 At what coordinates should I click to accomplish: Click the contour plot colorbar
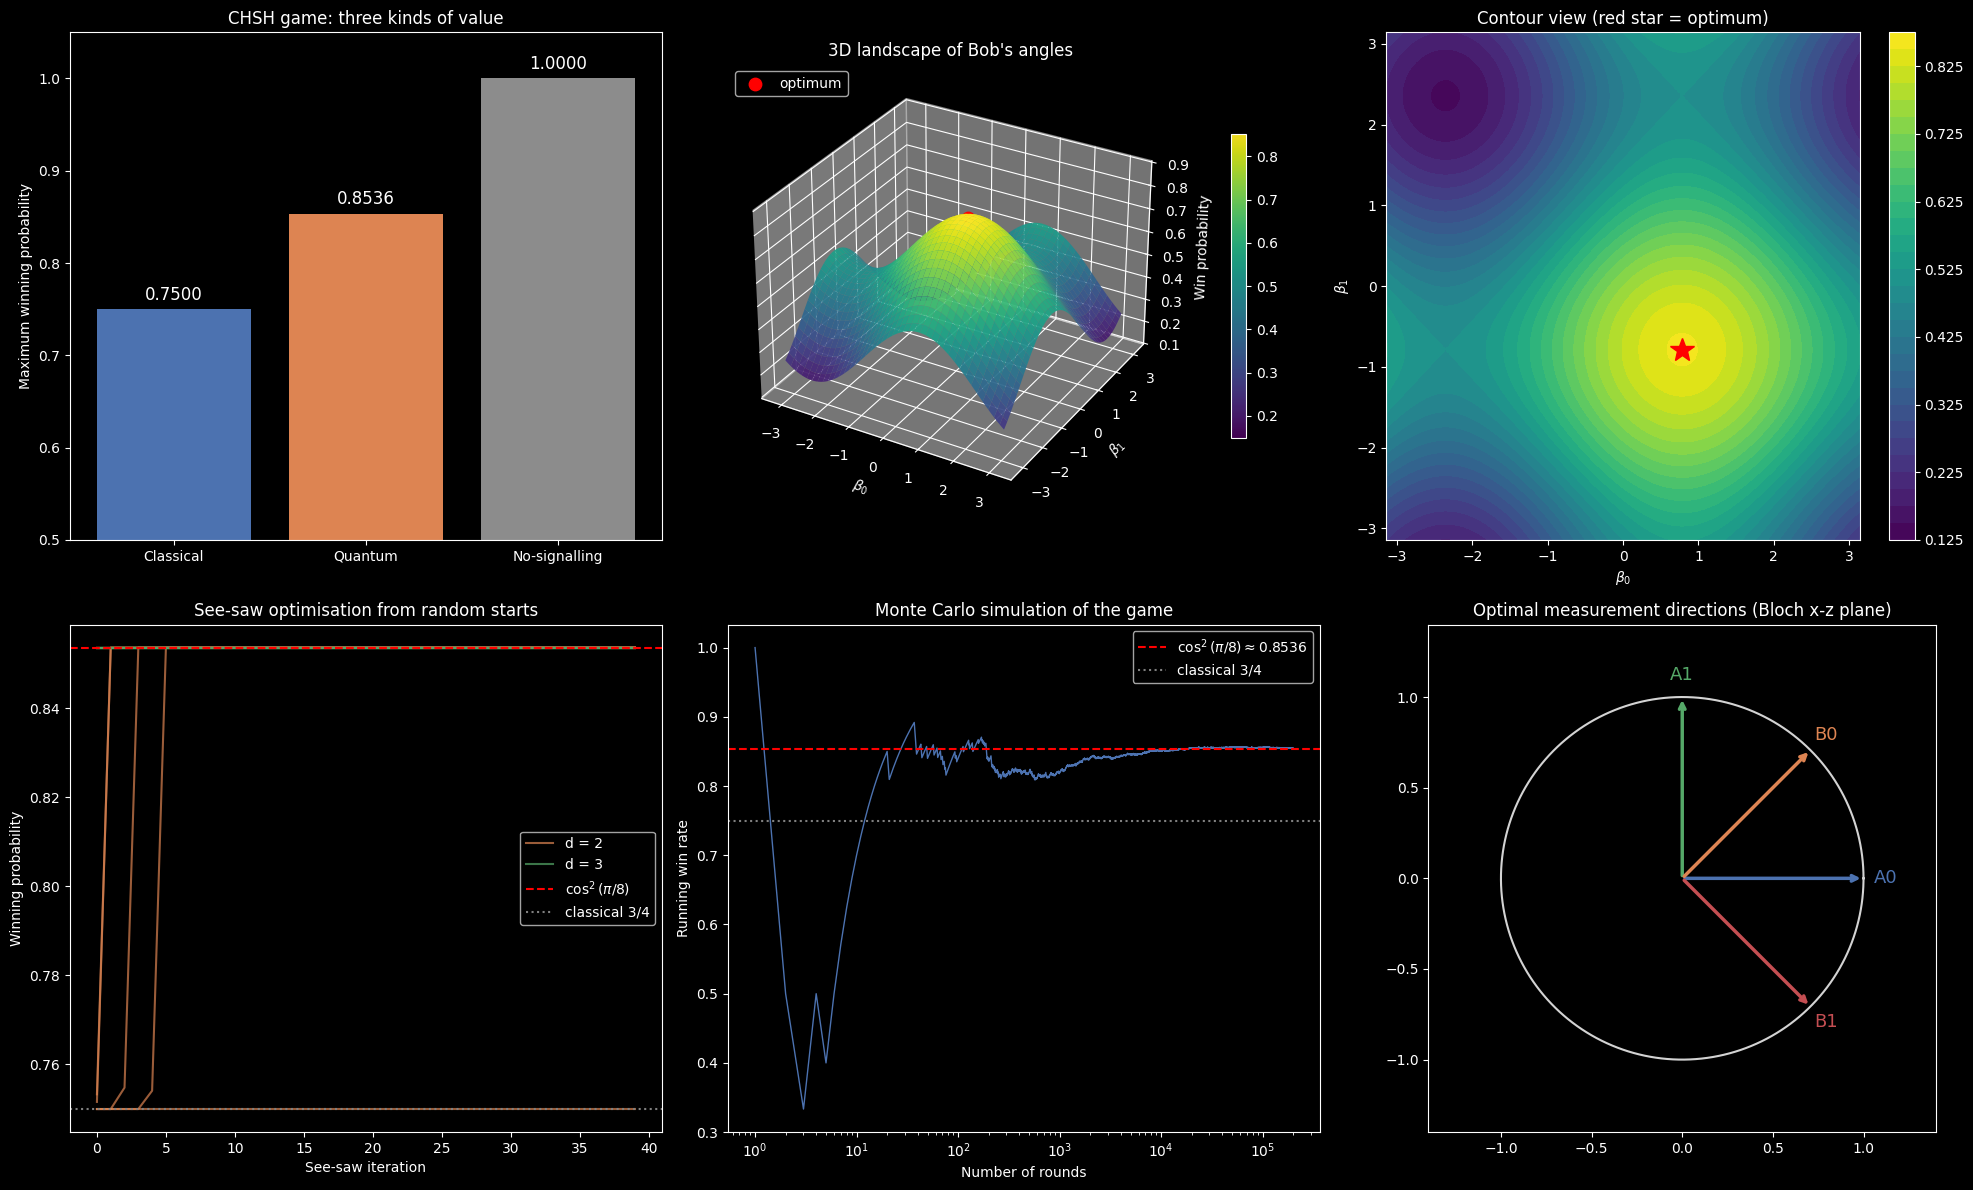(x=1902, y=286)
